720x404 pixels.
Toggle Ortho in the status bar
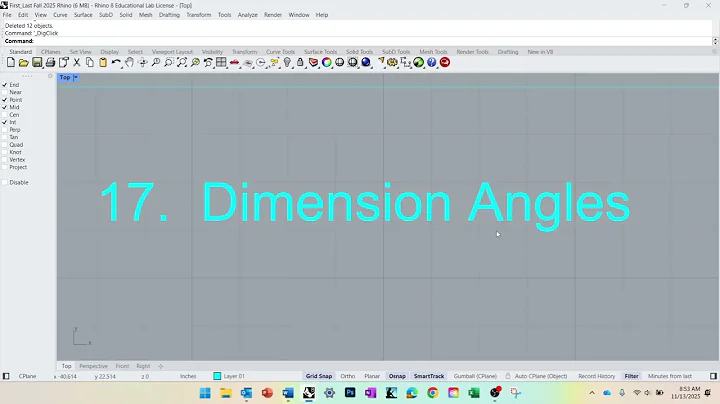(348, 376)
